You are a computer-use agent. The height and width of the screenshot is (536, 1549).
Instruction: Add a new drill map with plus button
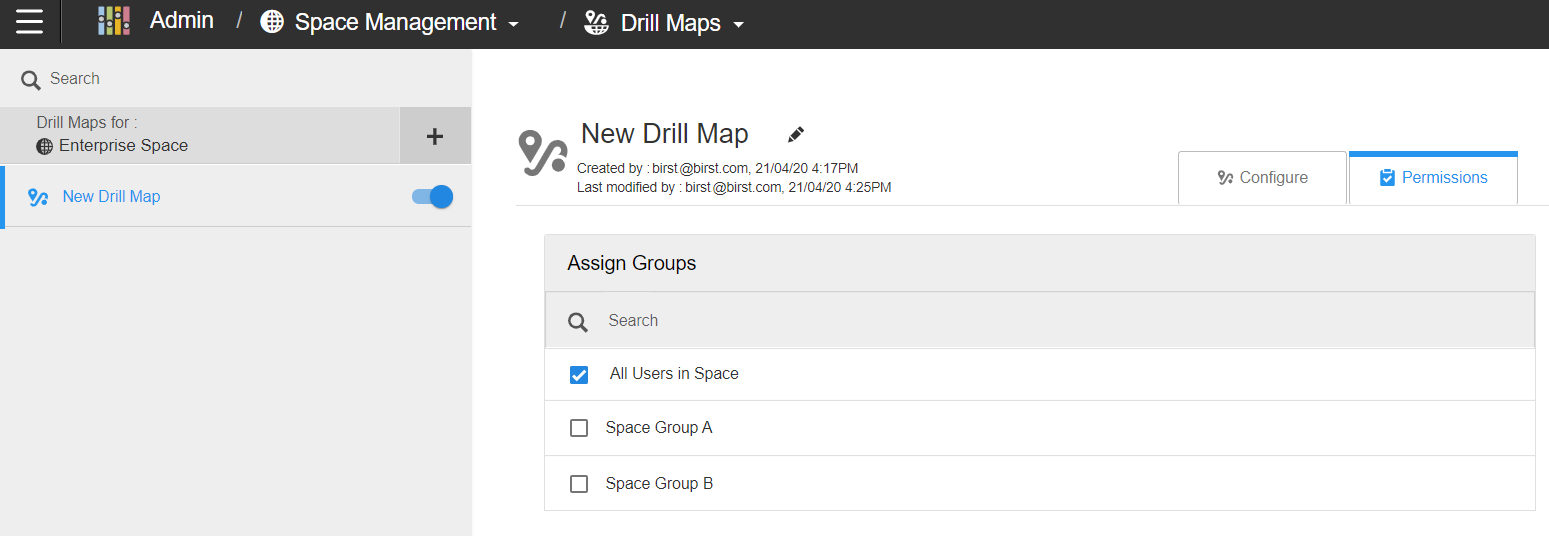(x=435, y=136)
